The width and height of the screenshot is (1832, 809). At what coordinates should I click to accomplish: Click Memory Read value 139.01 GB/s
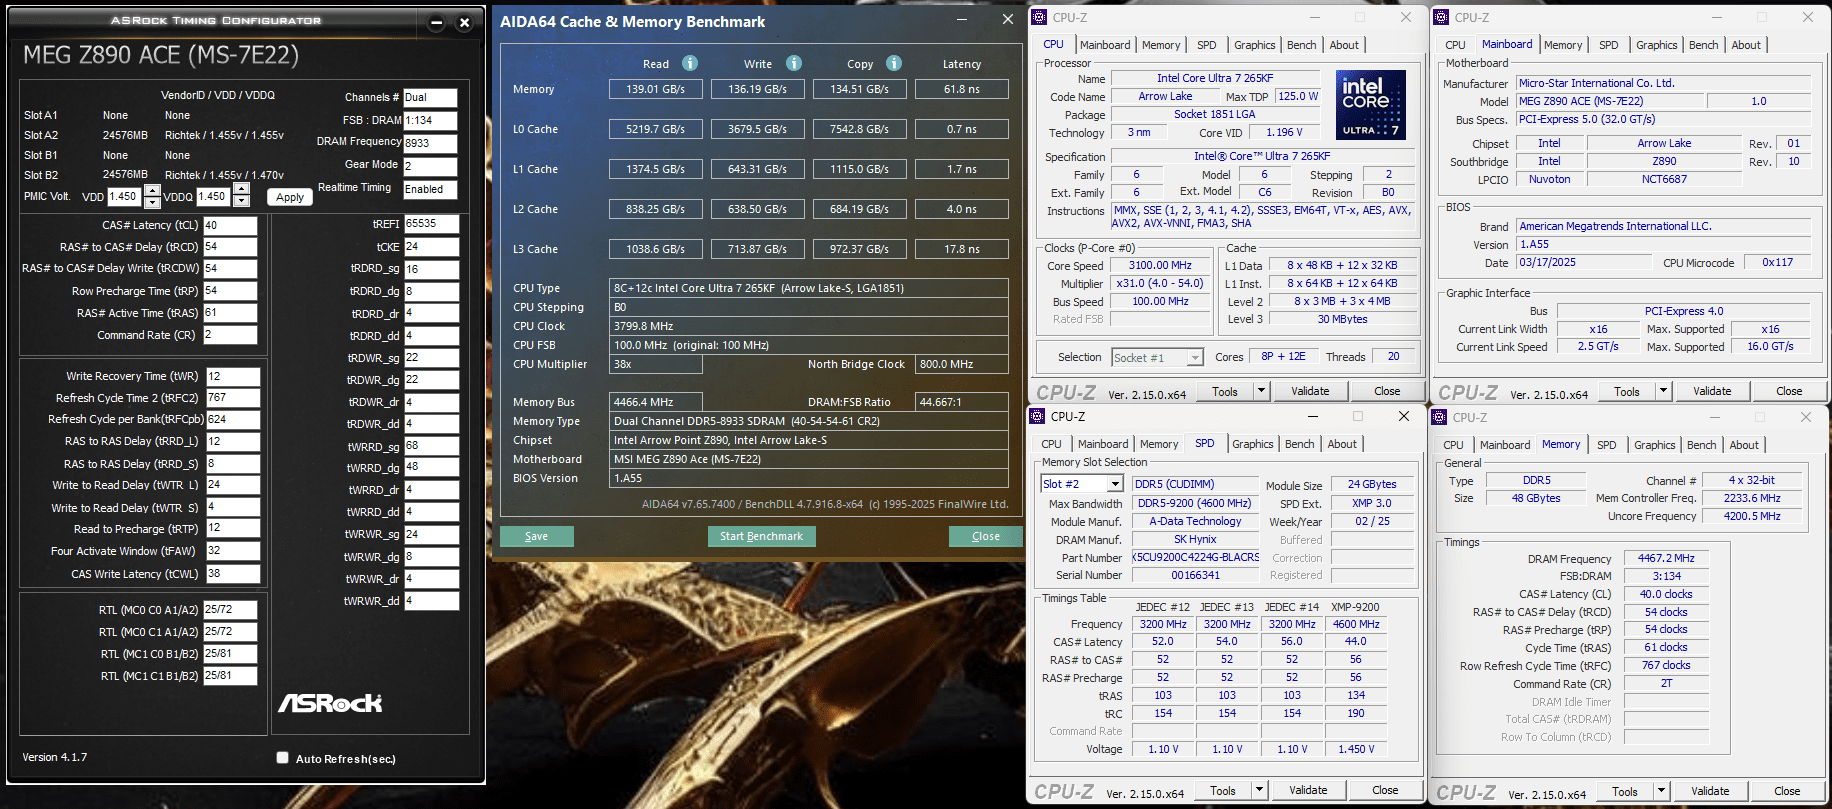(657, 89)
